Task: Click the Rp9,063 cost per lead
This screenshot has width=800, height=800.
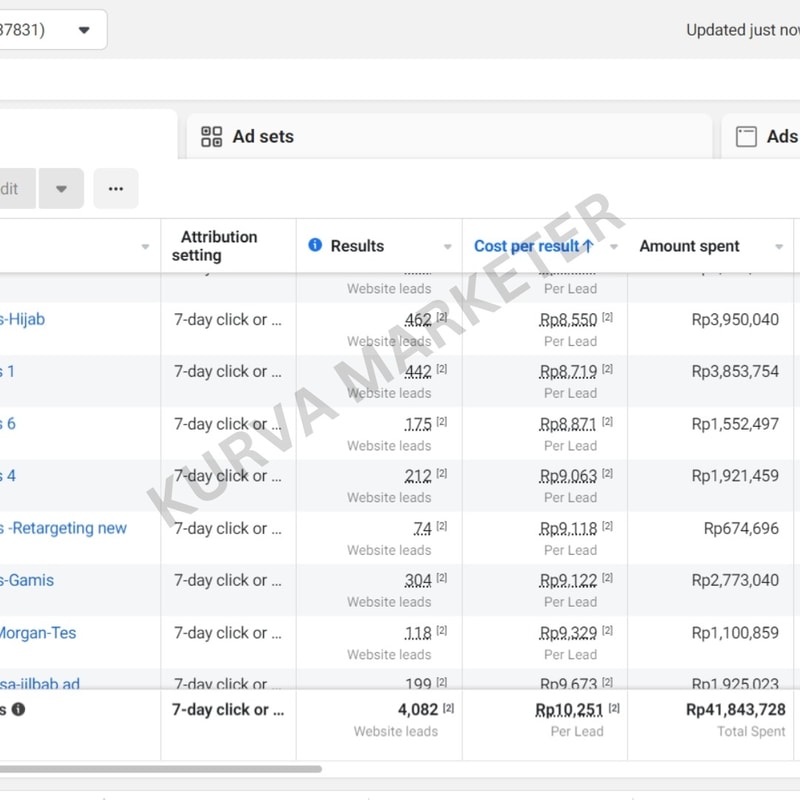Action: (568, 477)
